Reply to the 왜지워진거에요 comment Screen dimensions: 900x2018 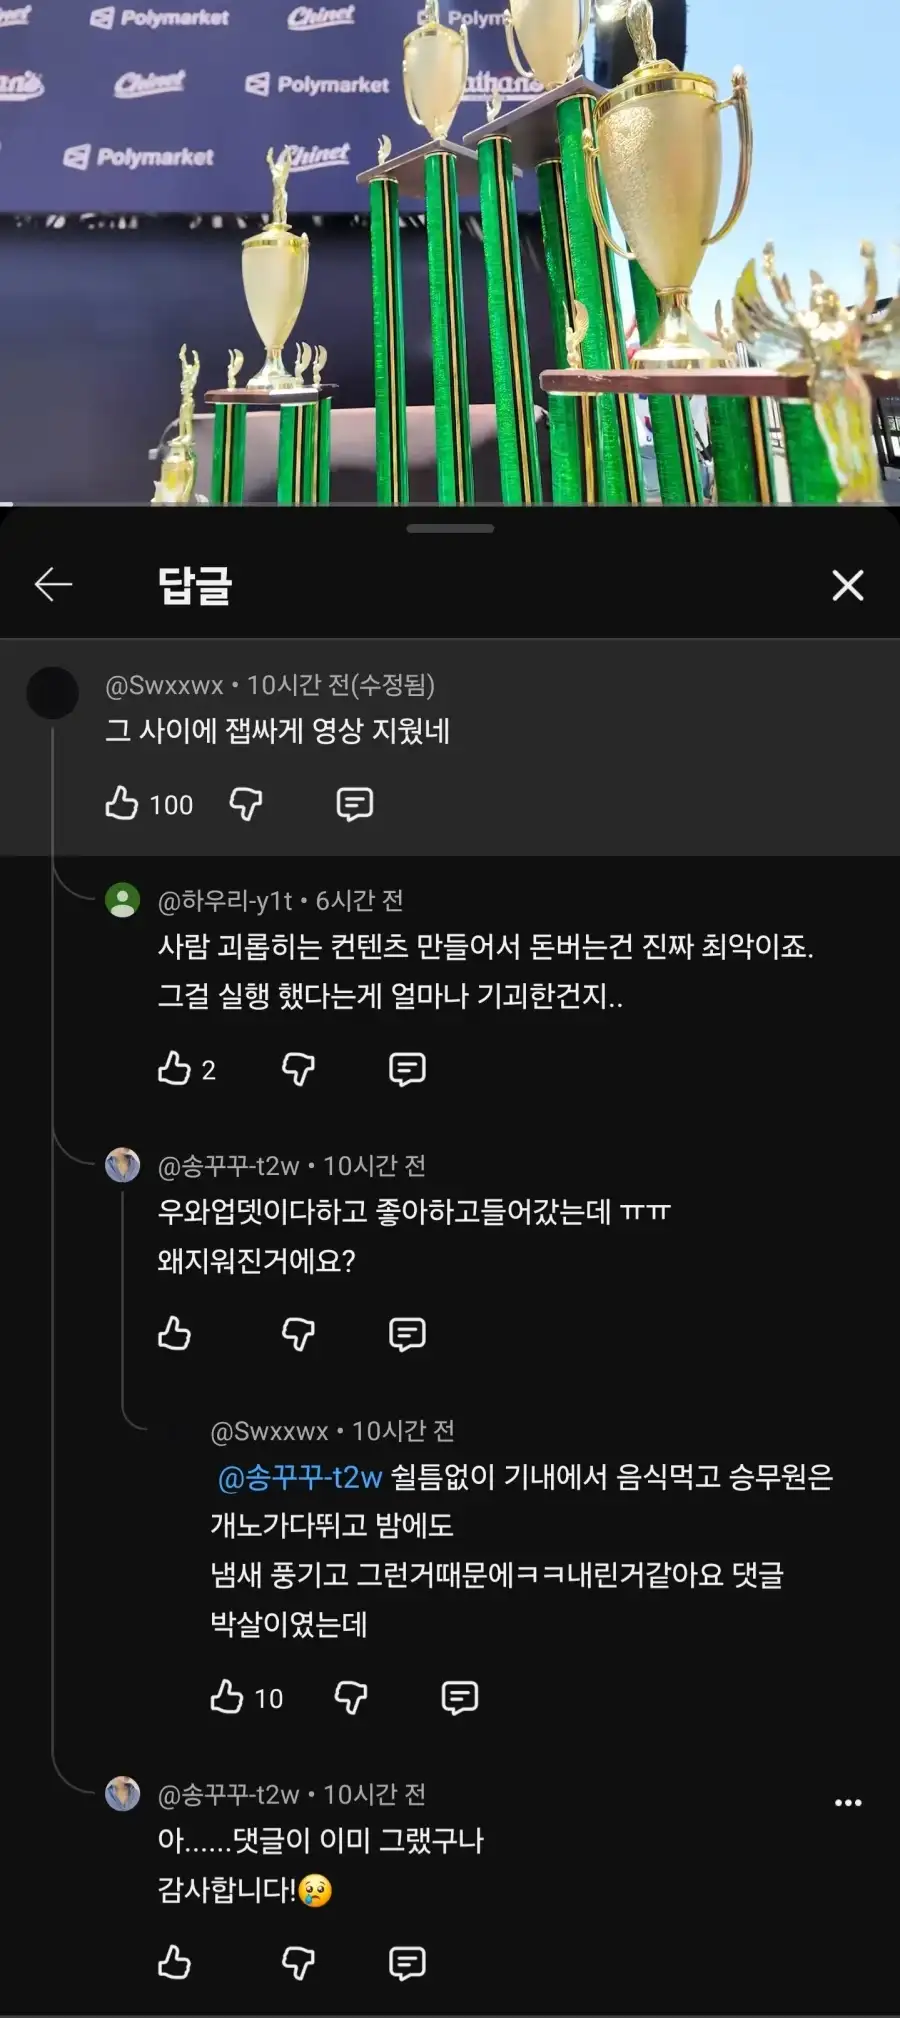coord(407,1334)
